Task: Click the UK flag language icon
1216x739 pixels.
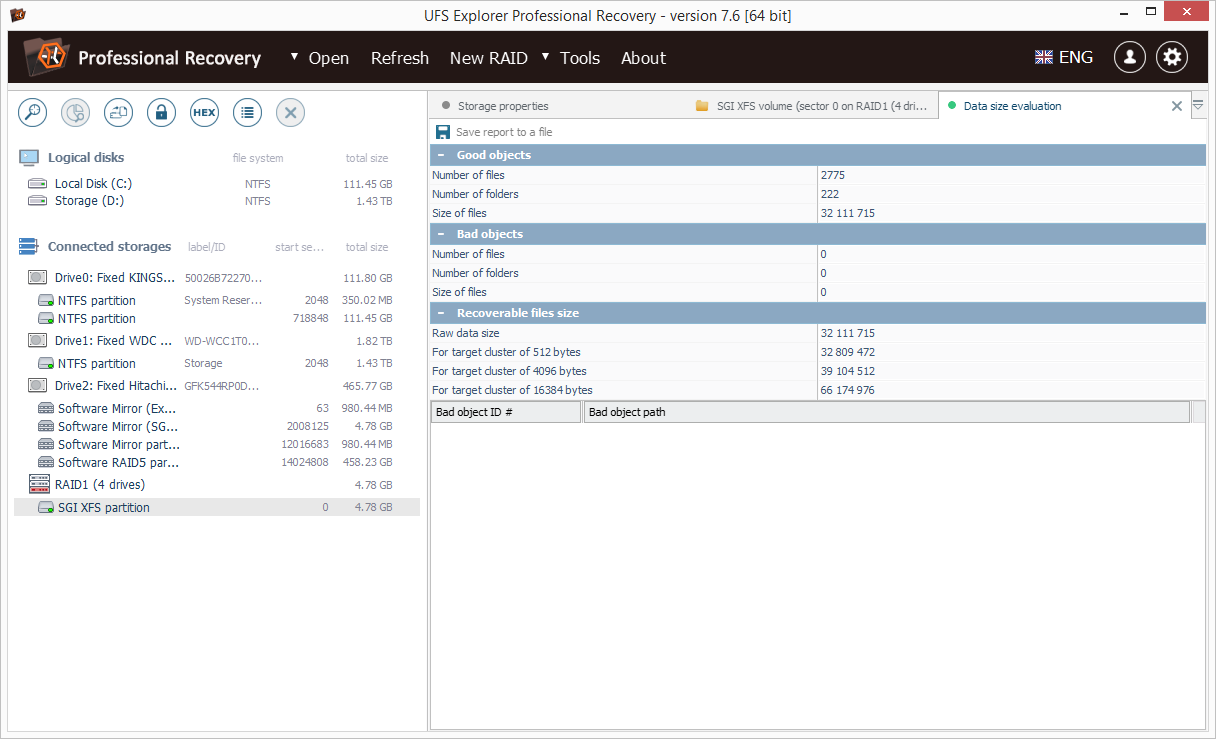Action: (x=1044, y=57)
